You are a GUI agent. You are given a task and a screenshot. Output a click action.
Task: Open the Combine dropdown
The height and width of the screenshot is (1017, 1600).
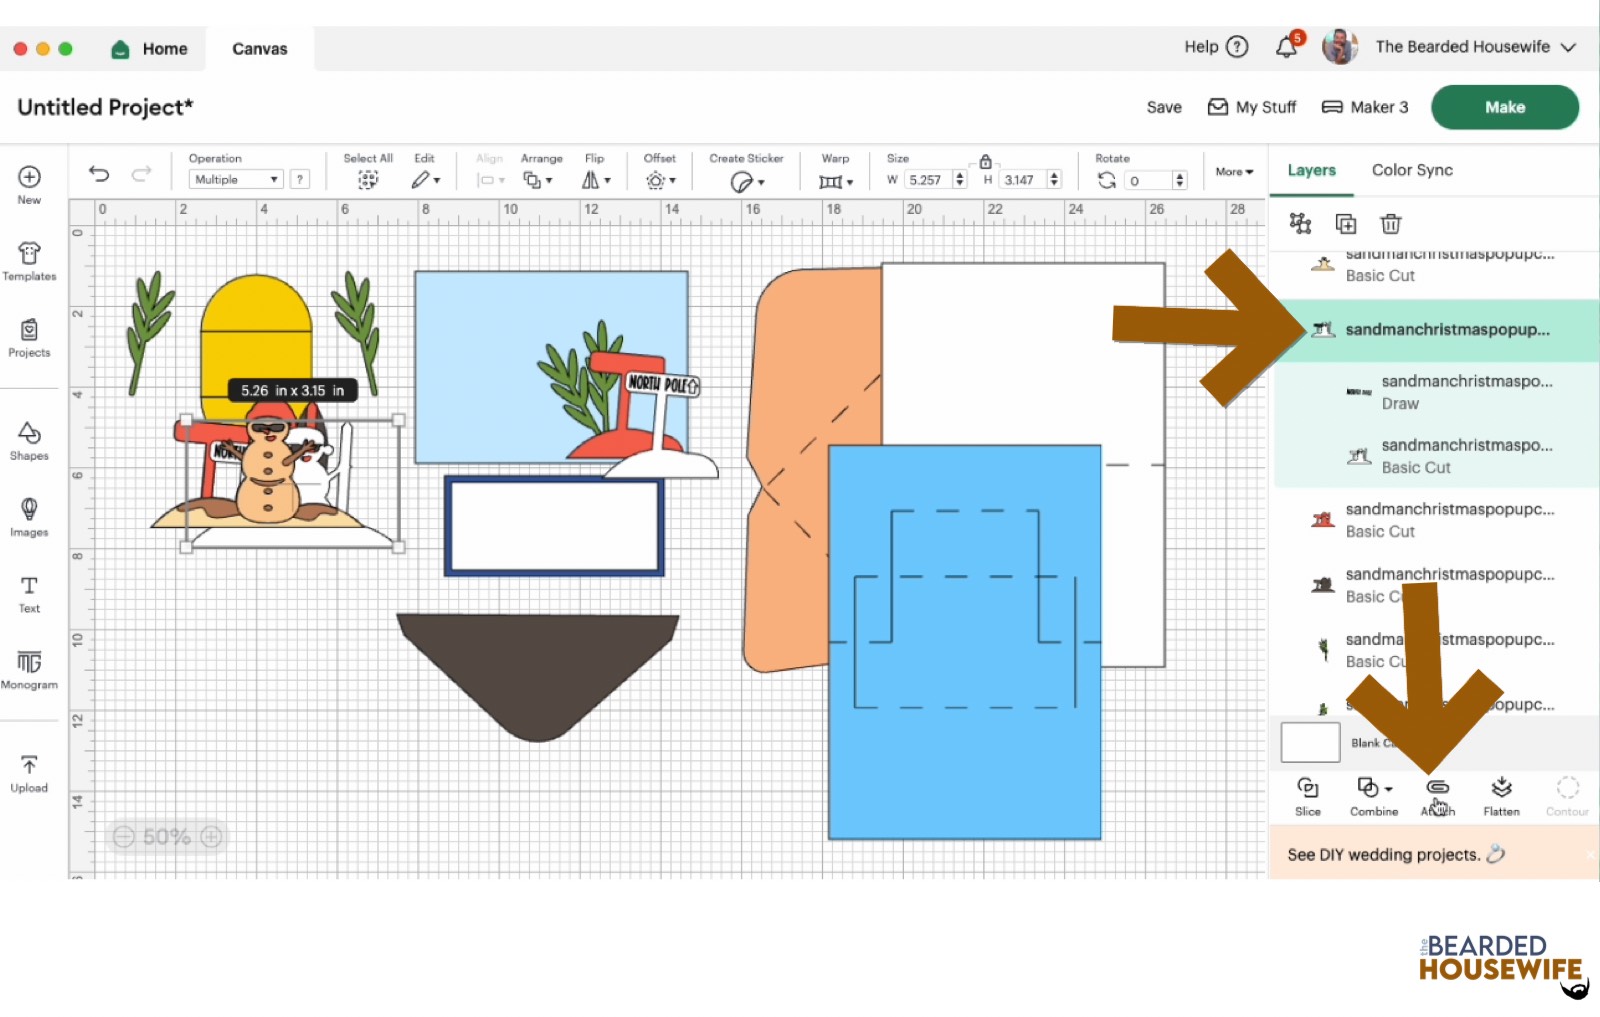1374,797
